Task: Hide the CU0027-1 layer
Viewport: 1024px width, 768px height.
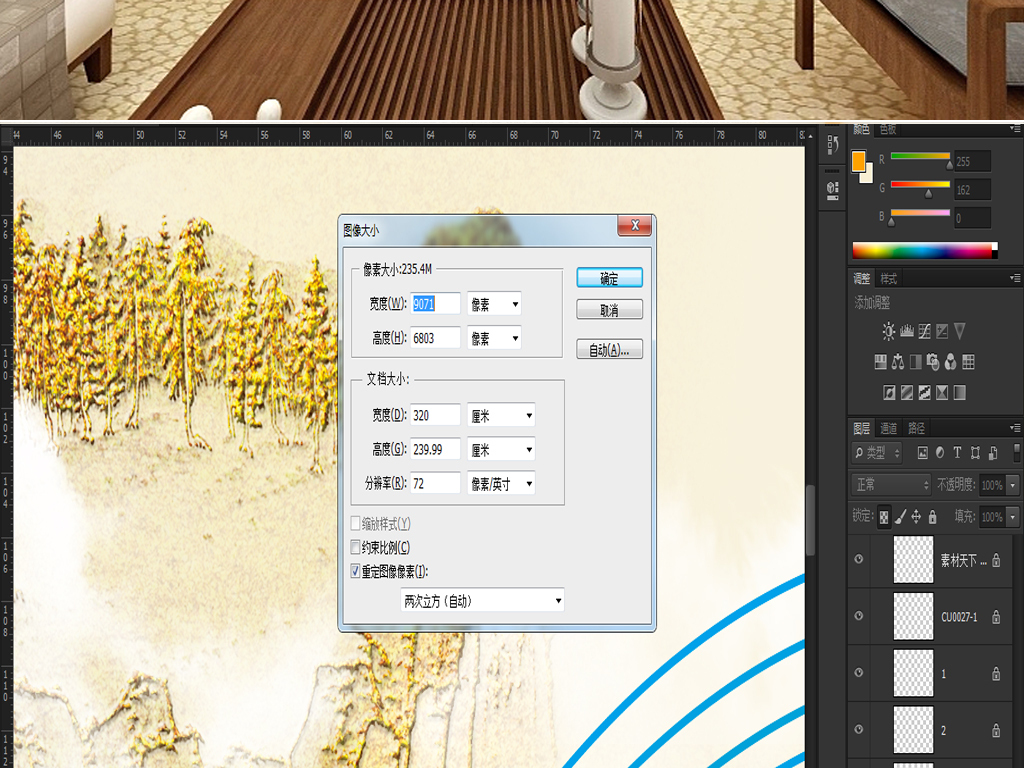Action: click(859, 617)
